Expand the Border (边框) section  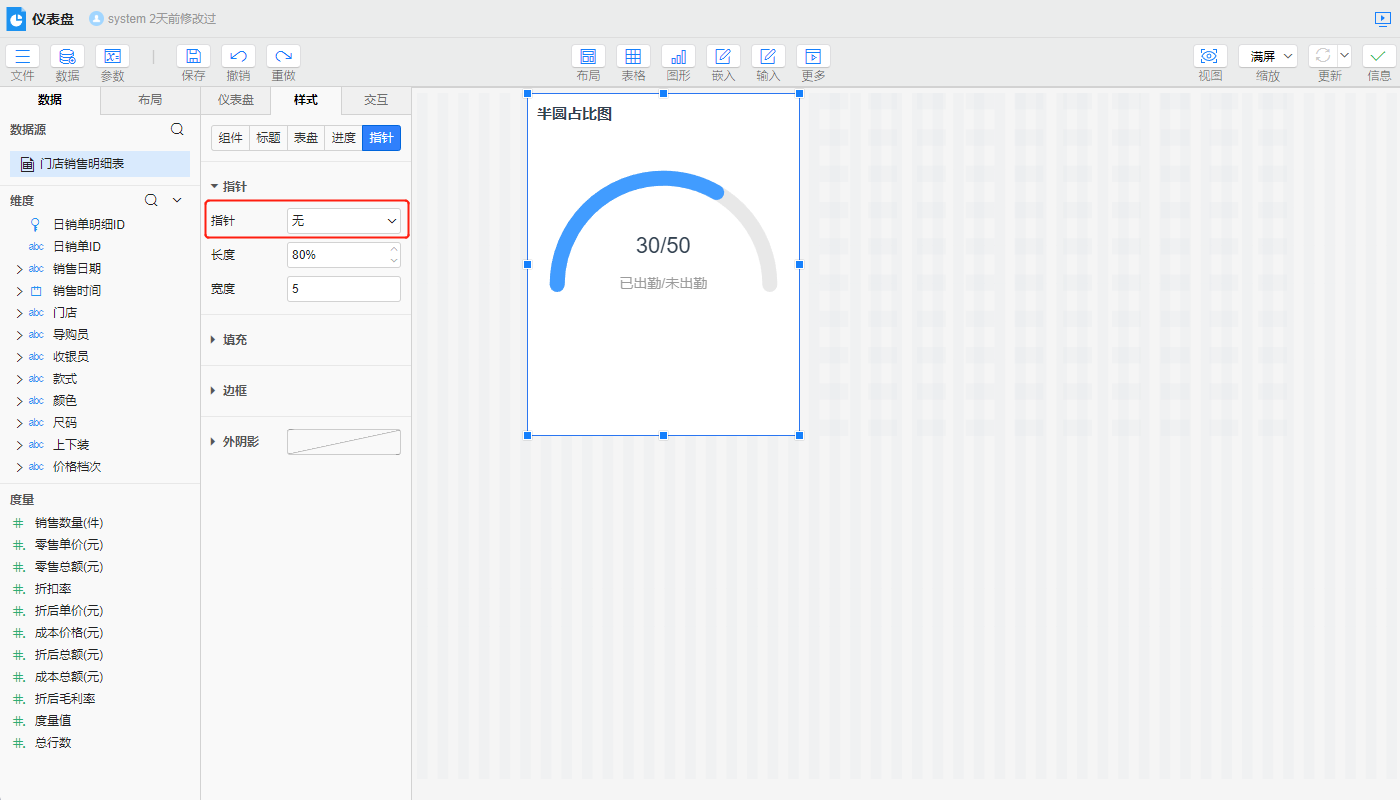(x=234, y=391)
